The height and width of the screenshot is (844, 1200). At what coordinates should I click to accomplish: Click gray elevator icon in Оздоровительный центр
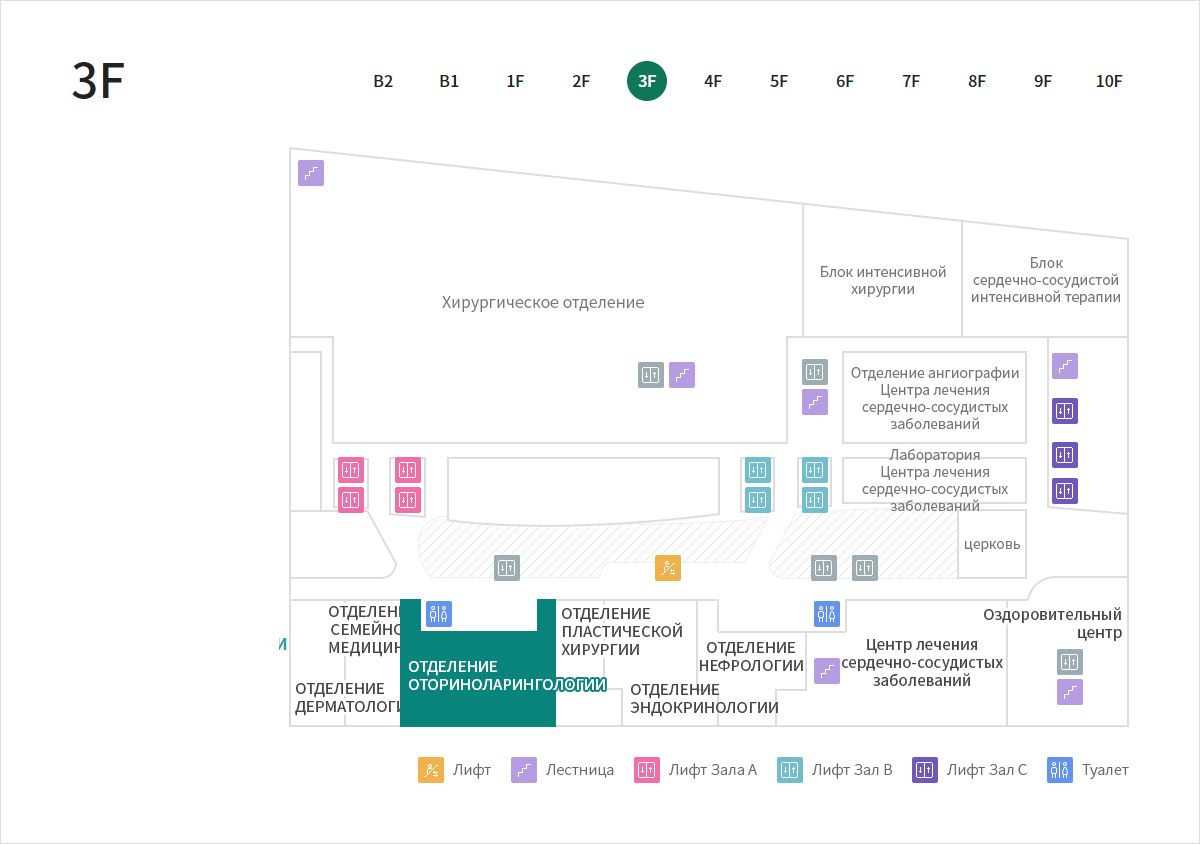[x=1070, y=662]
